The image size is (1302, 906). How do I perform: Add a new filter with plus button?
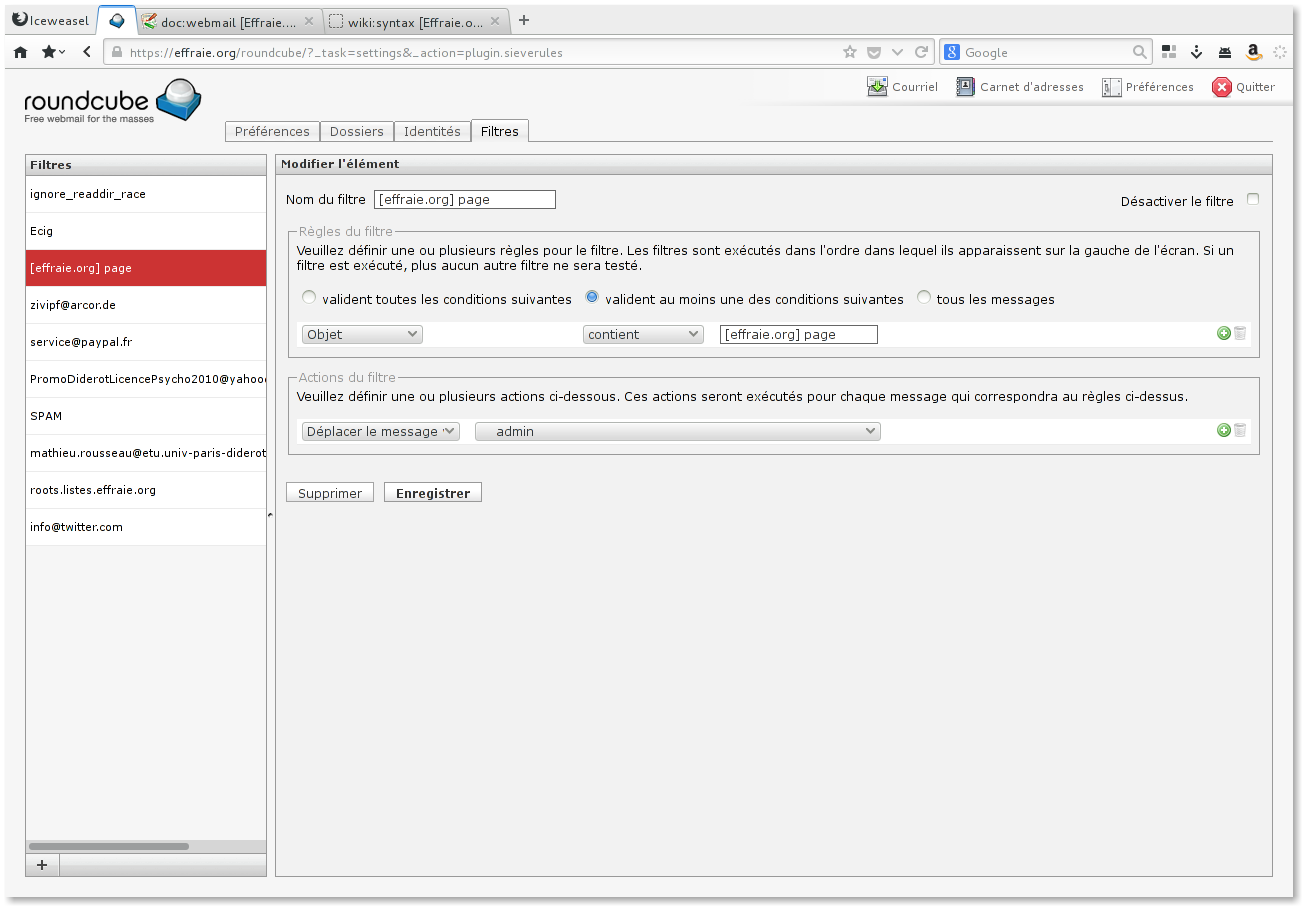pyautogui.click(x=42, y=865)
